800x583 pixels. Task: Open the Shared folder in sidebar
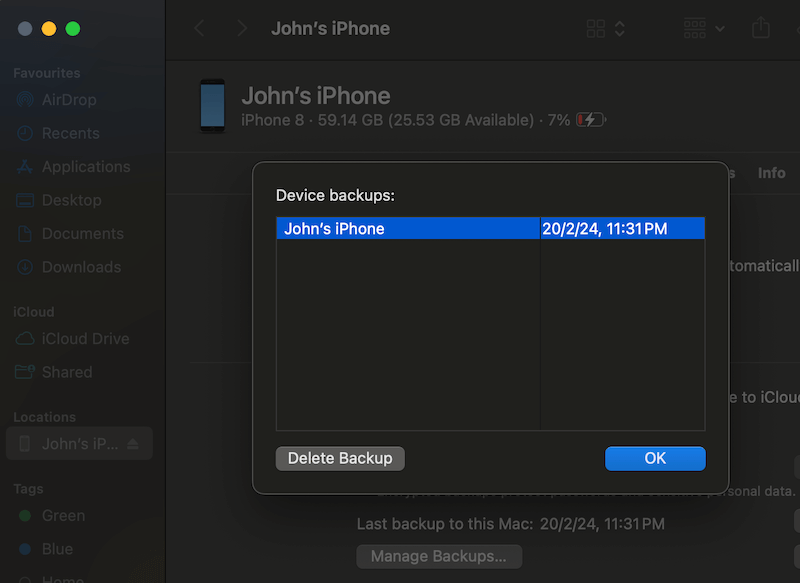click(67, 372)
